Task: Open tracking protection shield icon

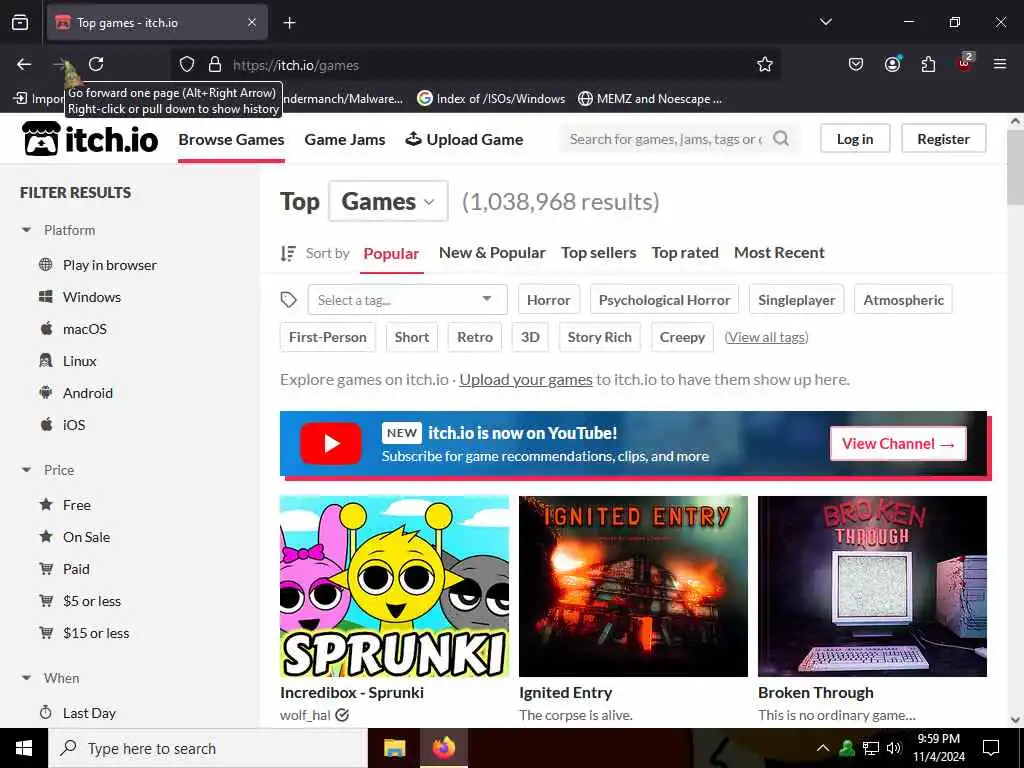Action: pos(187,64)
